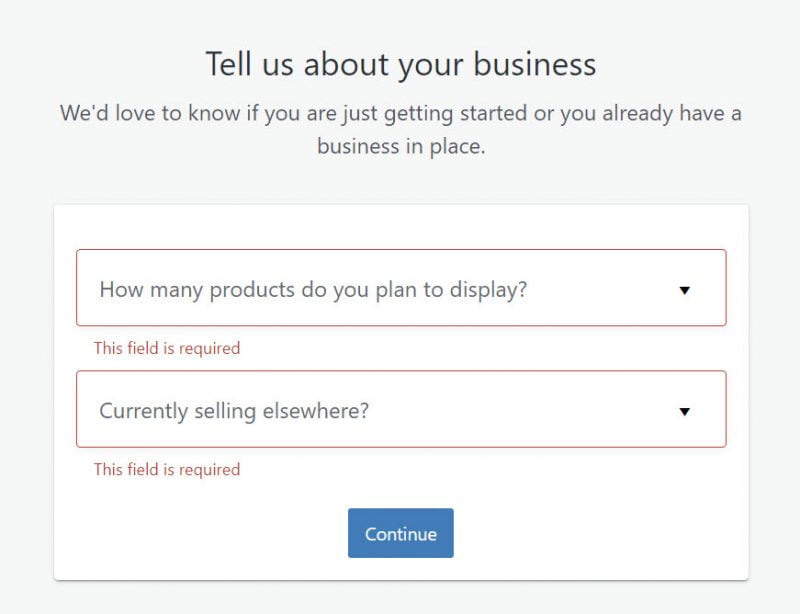Image resolution: width=800 pixels, height=614 pixels.
Task: Click first 'This field is required' error
Action: [167, 348]
